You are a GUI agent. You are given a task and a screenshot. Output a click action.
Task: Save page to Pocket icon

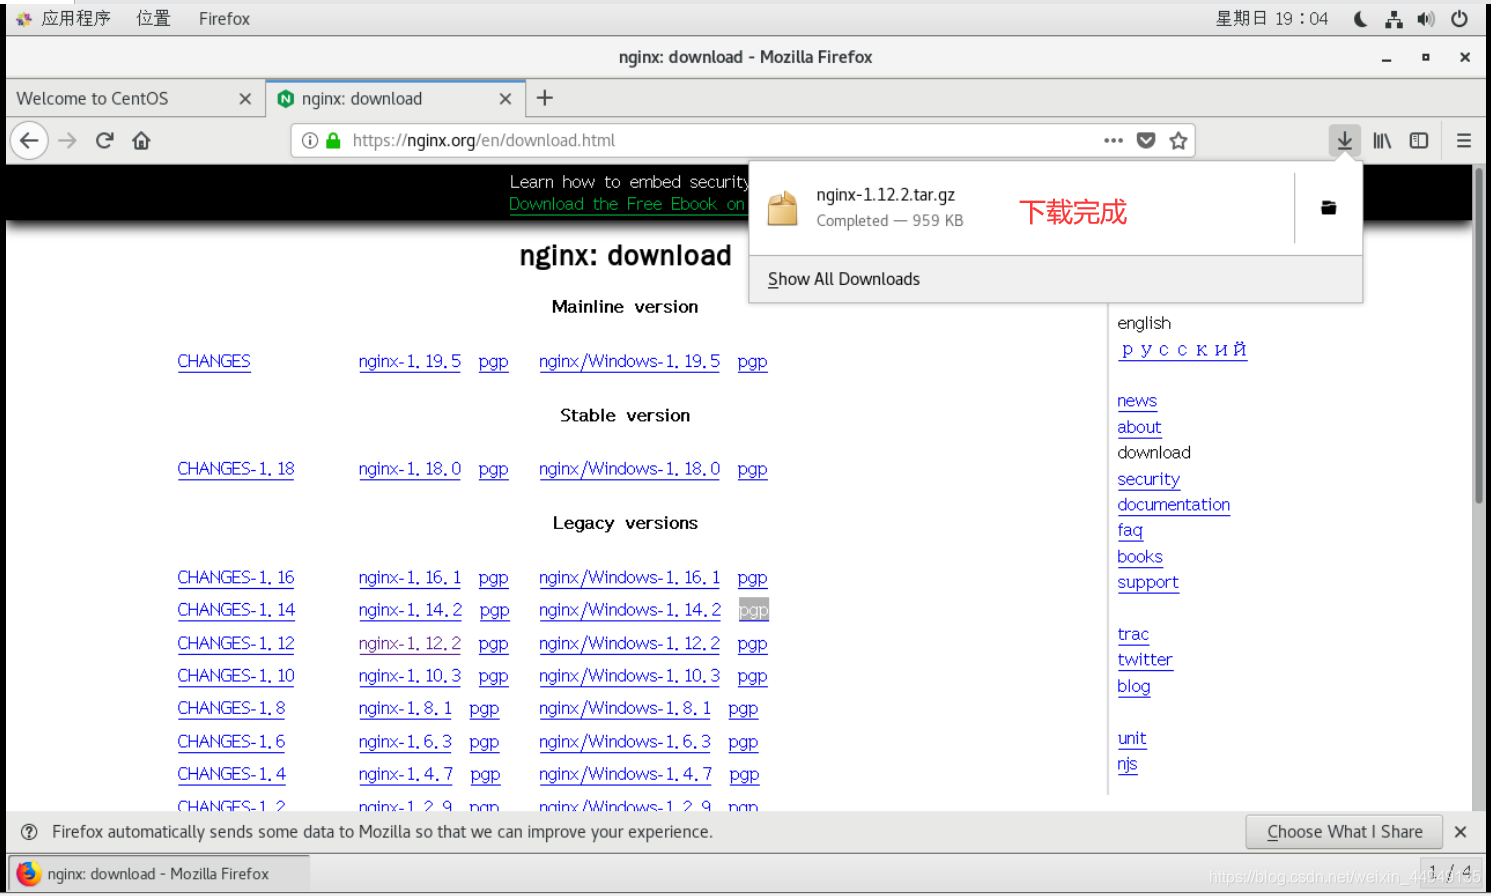pos(1146,140)
